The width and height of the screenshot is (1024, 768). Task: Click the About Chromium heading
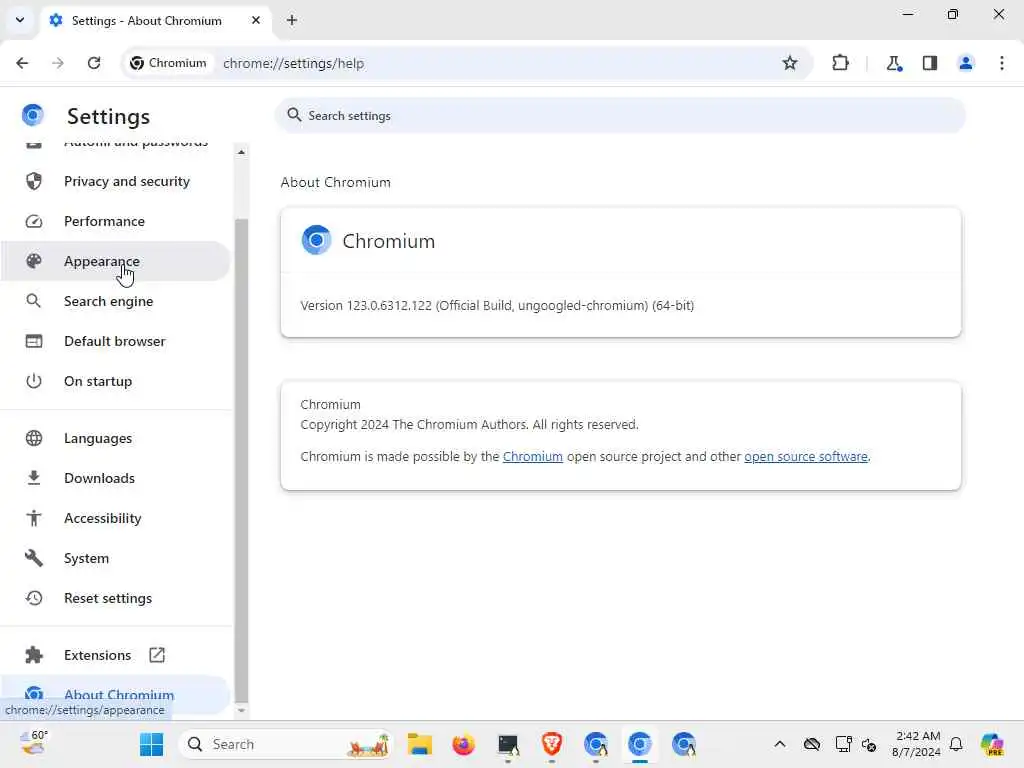click(x=336, y=182)
